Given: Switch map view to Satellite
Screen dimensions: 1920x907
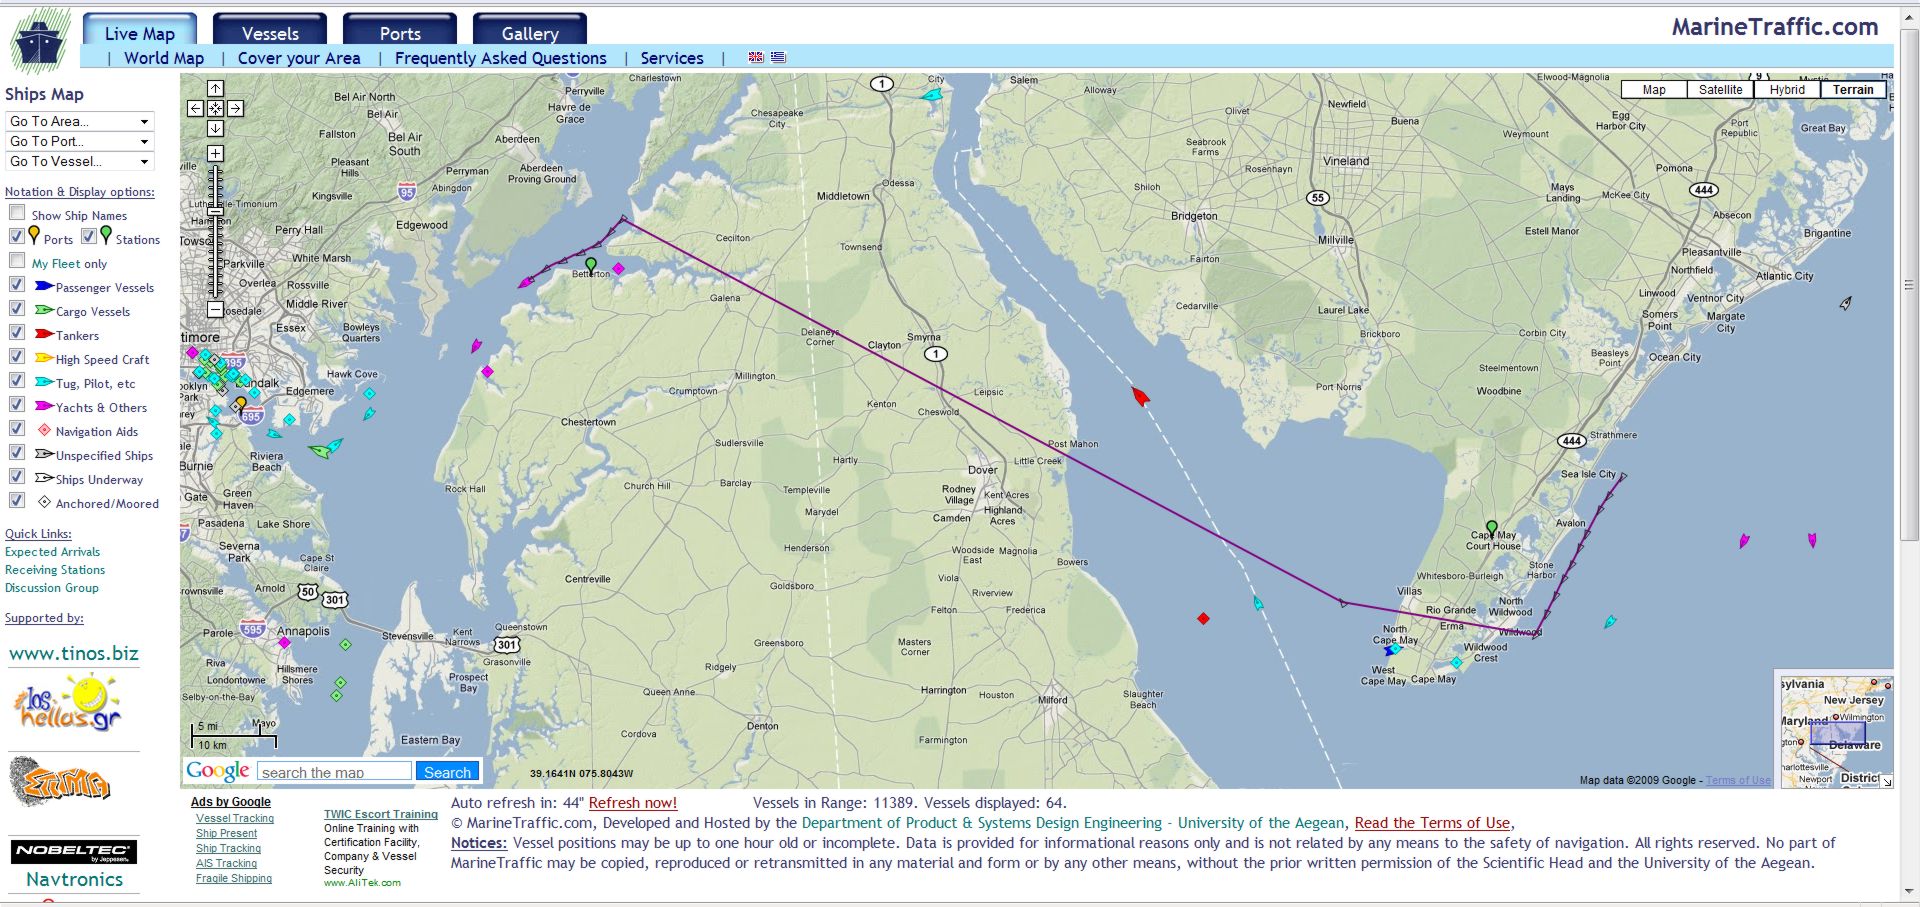Looking at the screenshot, I should pyautogui.click(x=1720, y=90).
